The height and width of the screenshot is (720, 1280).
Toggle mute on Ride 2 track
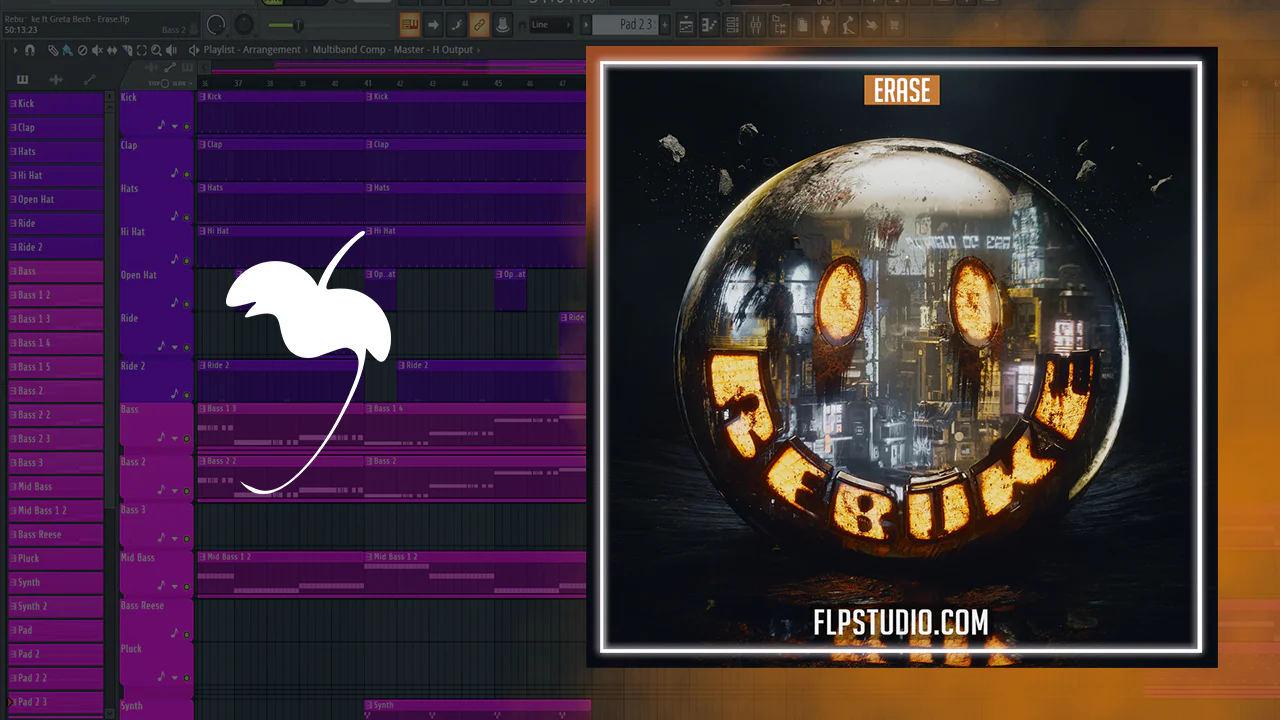click(x=187, y=394)
